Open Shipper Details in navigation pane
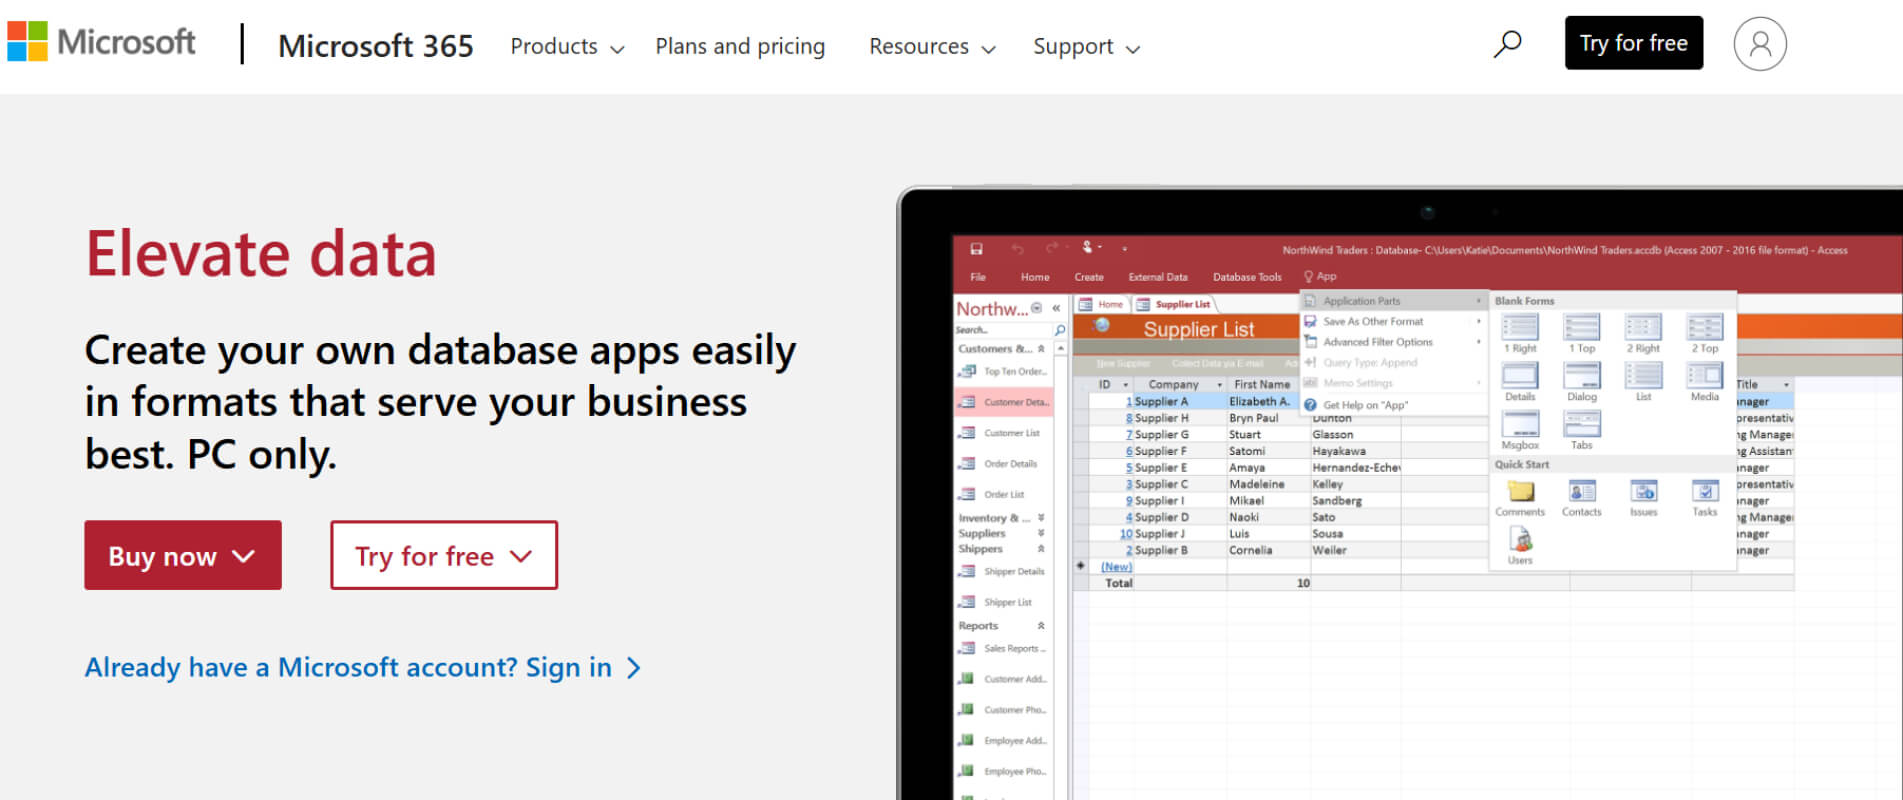Screen dimensions: 1903x800 1004,572
